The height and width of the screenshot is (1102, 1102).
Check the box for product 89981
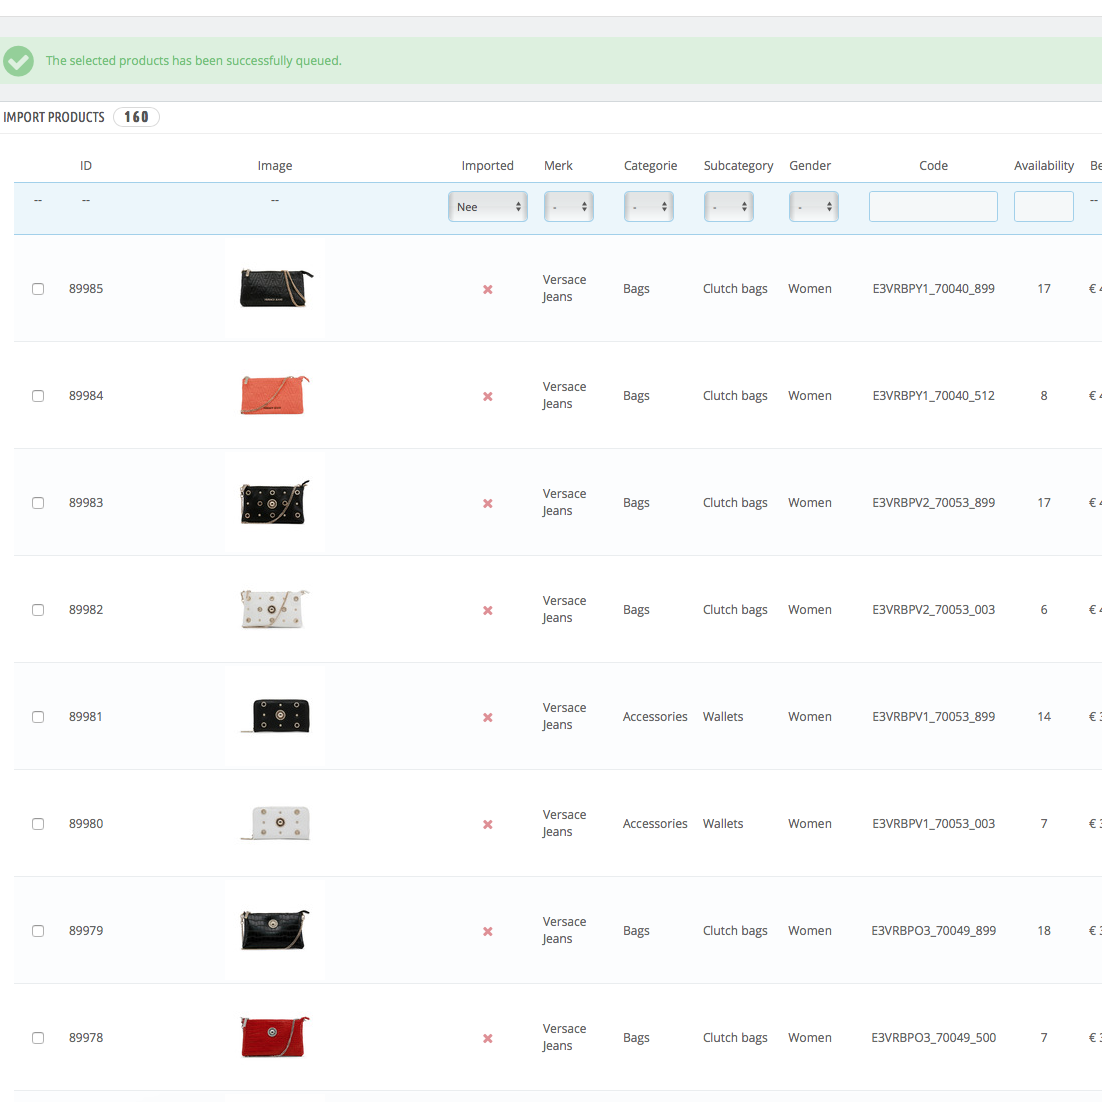[38, 716]
